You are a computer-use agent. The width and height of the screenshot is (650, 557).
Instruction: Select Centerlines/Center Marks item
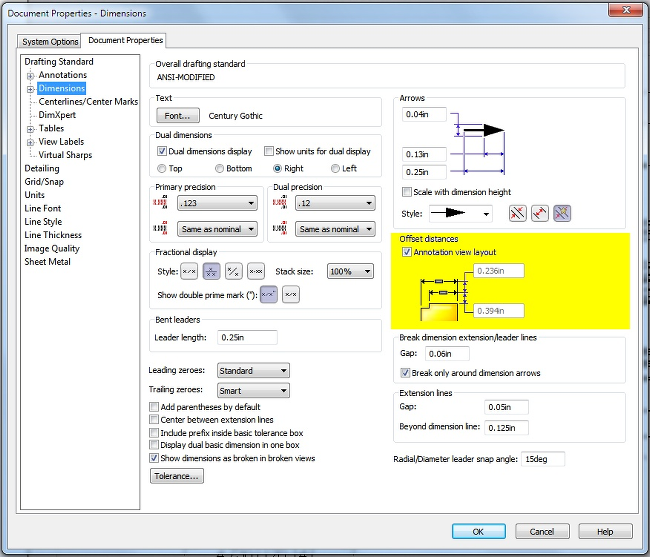point(88,102)
